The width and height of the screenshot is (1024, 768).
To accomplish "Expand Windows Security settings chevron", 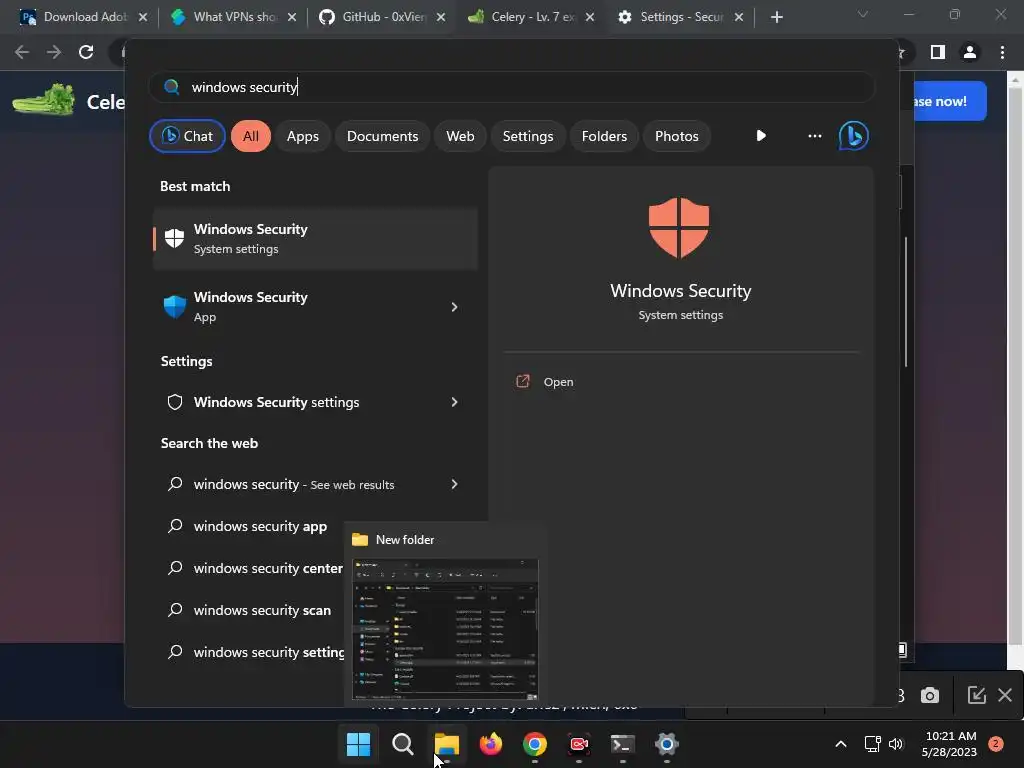I will pyautogui.click(x=455, y=402).
